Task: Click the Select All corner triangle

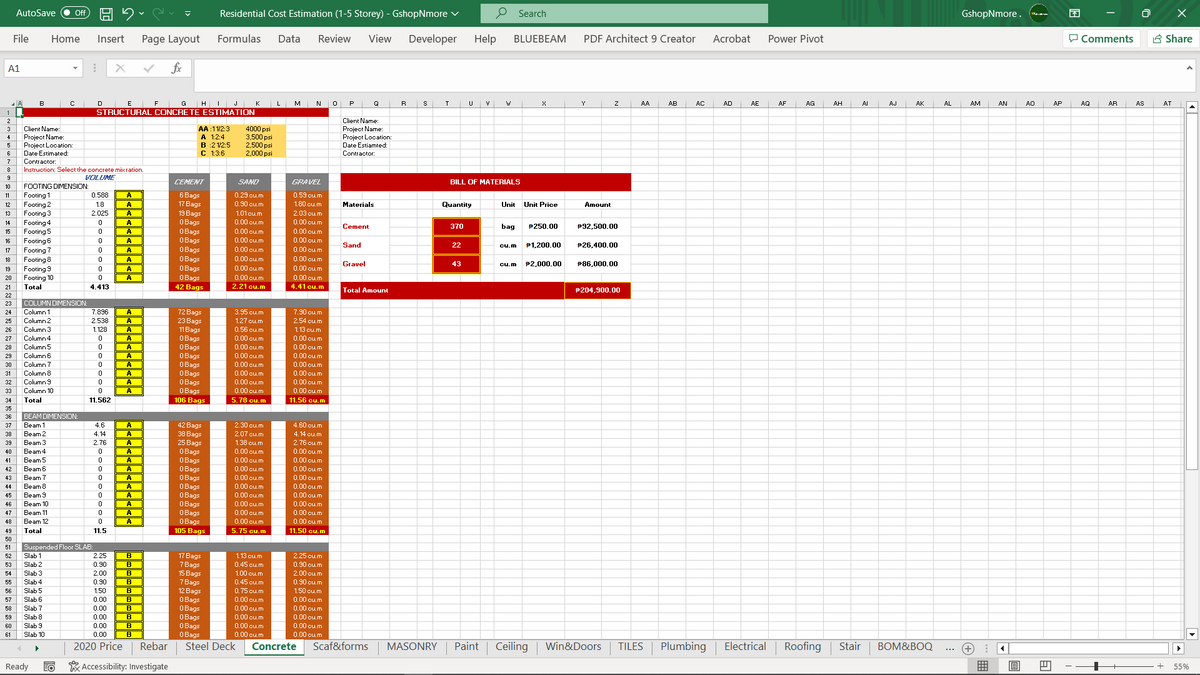Action: point(14,102)
